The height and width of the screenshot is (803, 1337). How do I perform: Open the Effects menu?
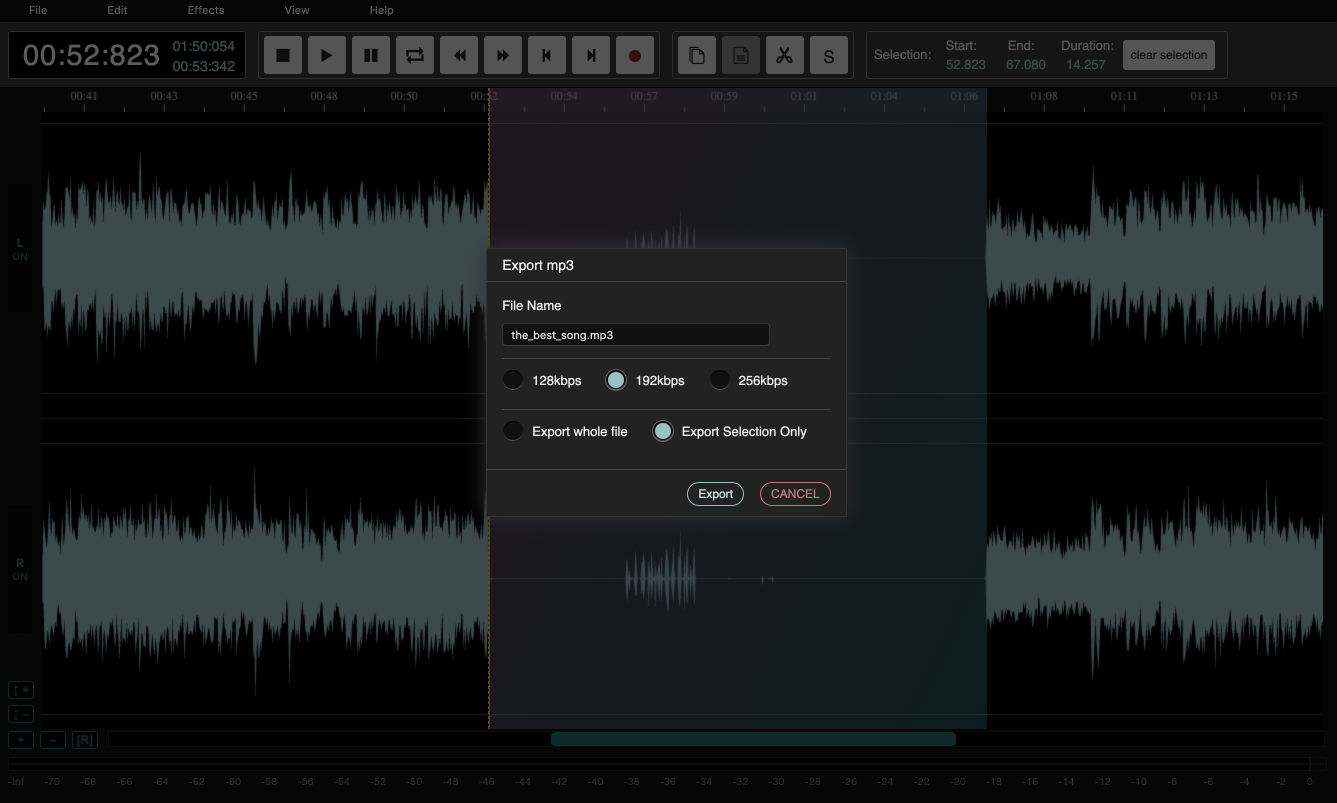click(206, 10)
